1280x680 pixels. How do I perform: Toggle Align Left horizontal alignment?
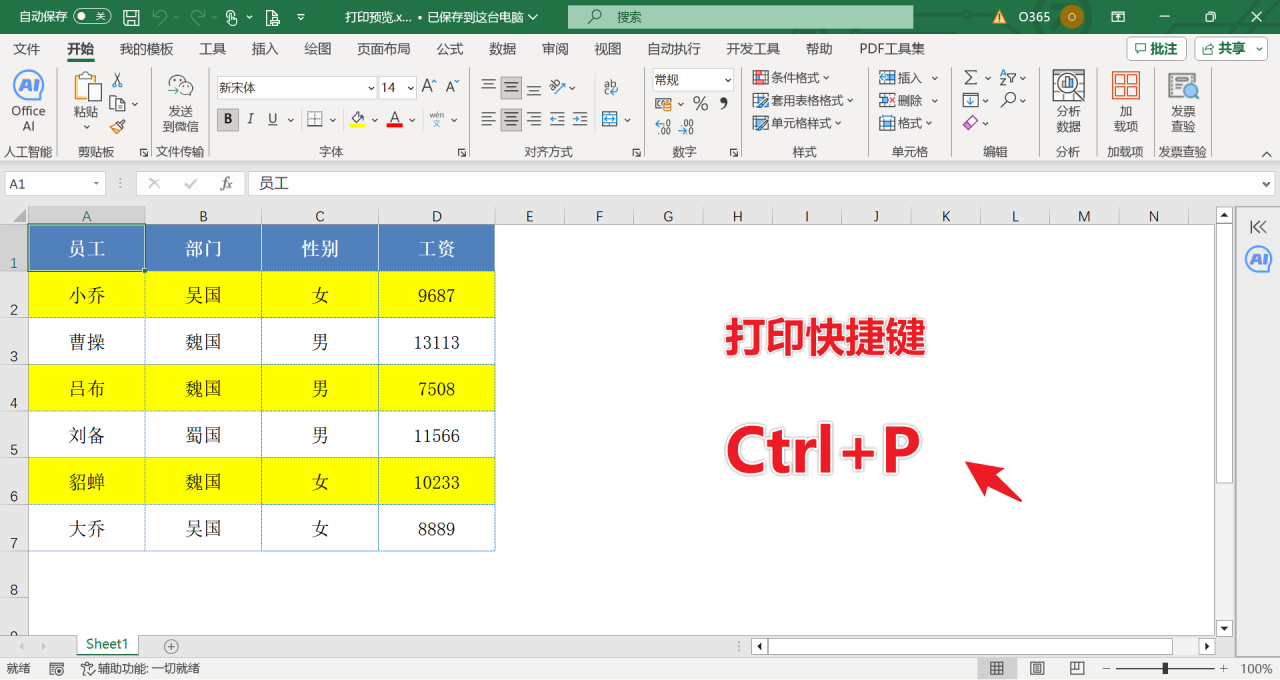coord(488,120)
